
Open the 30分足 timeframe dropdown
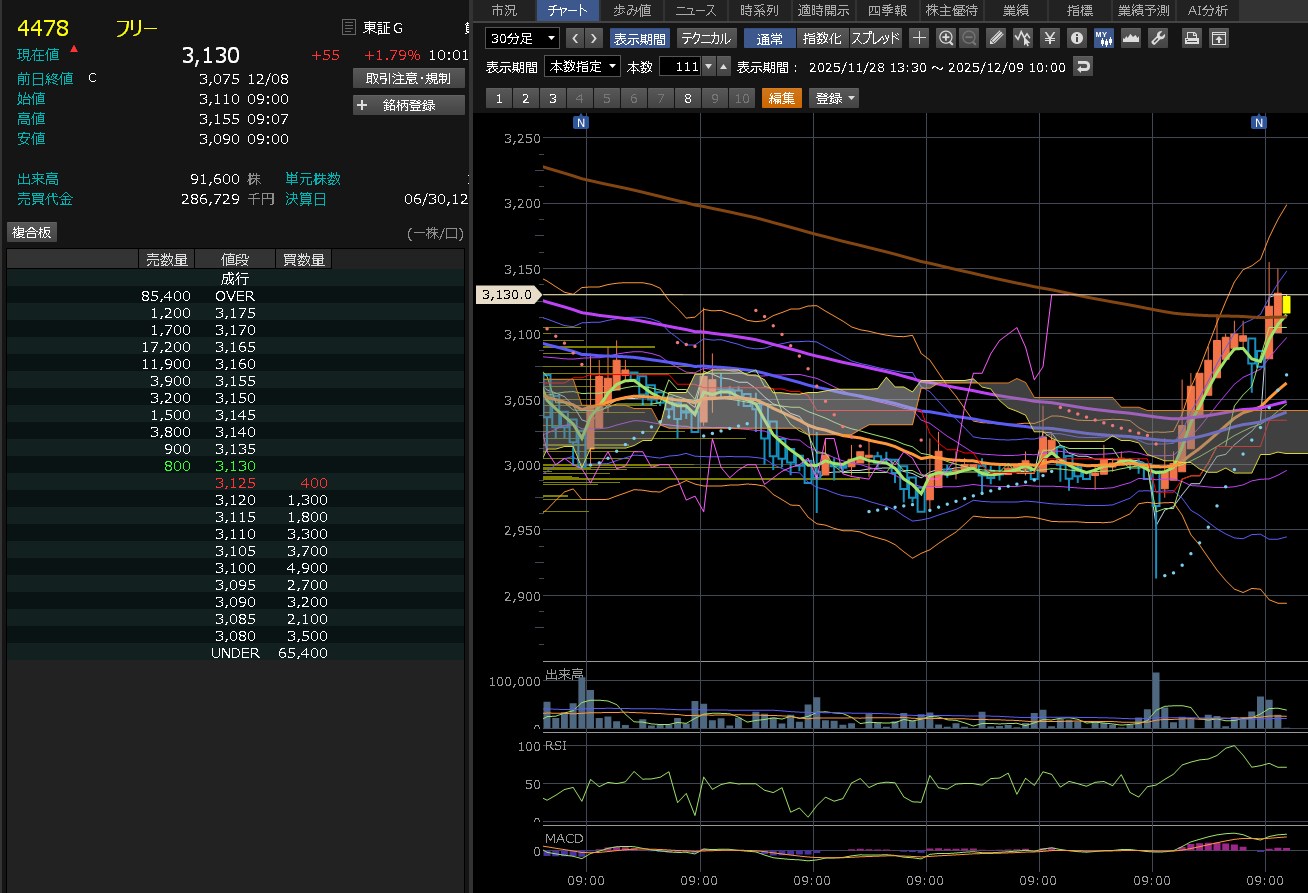[523, 38]
